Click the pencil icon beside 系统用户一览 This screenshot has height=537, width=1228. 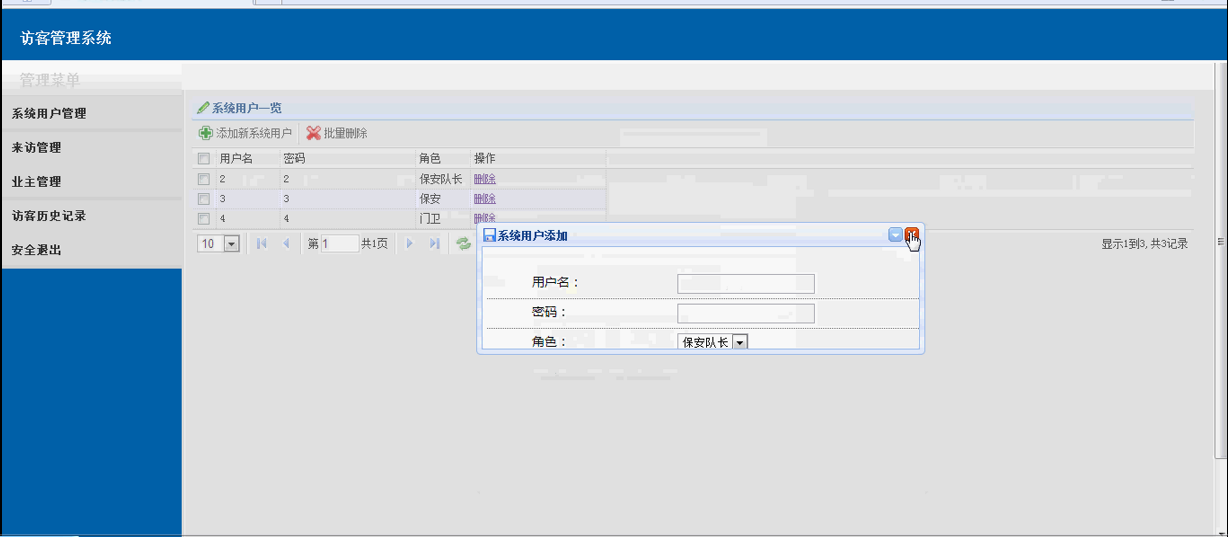click(x=204, y=107)
